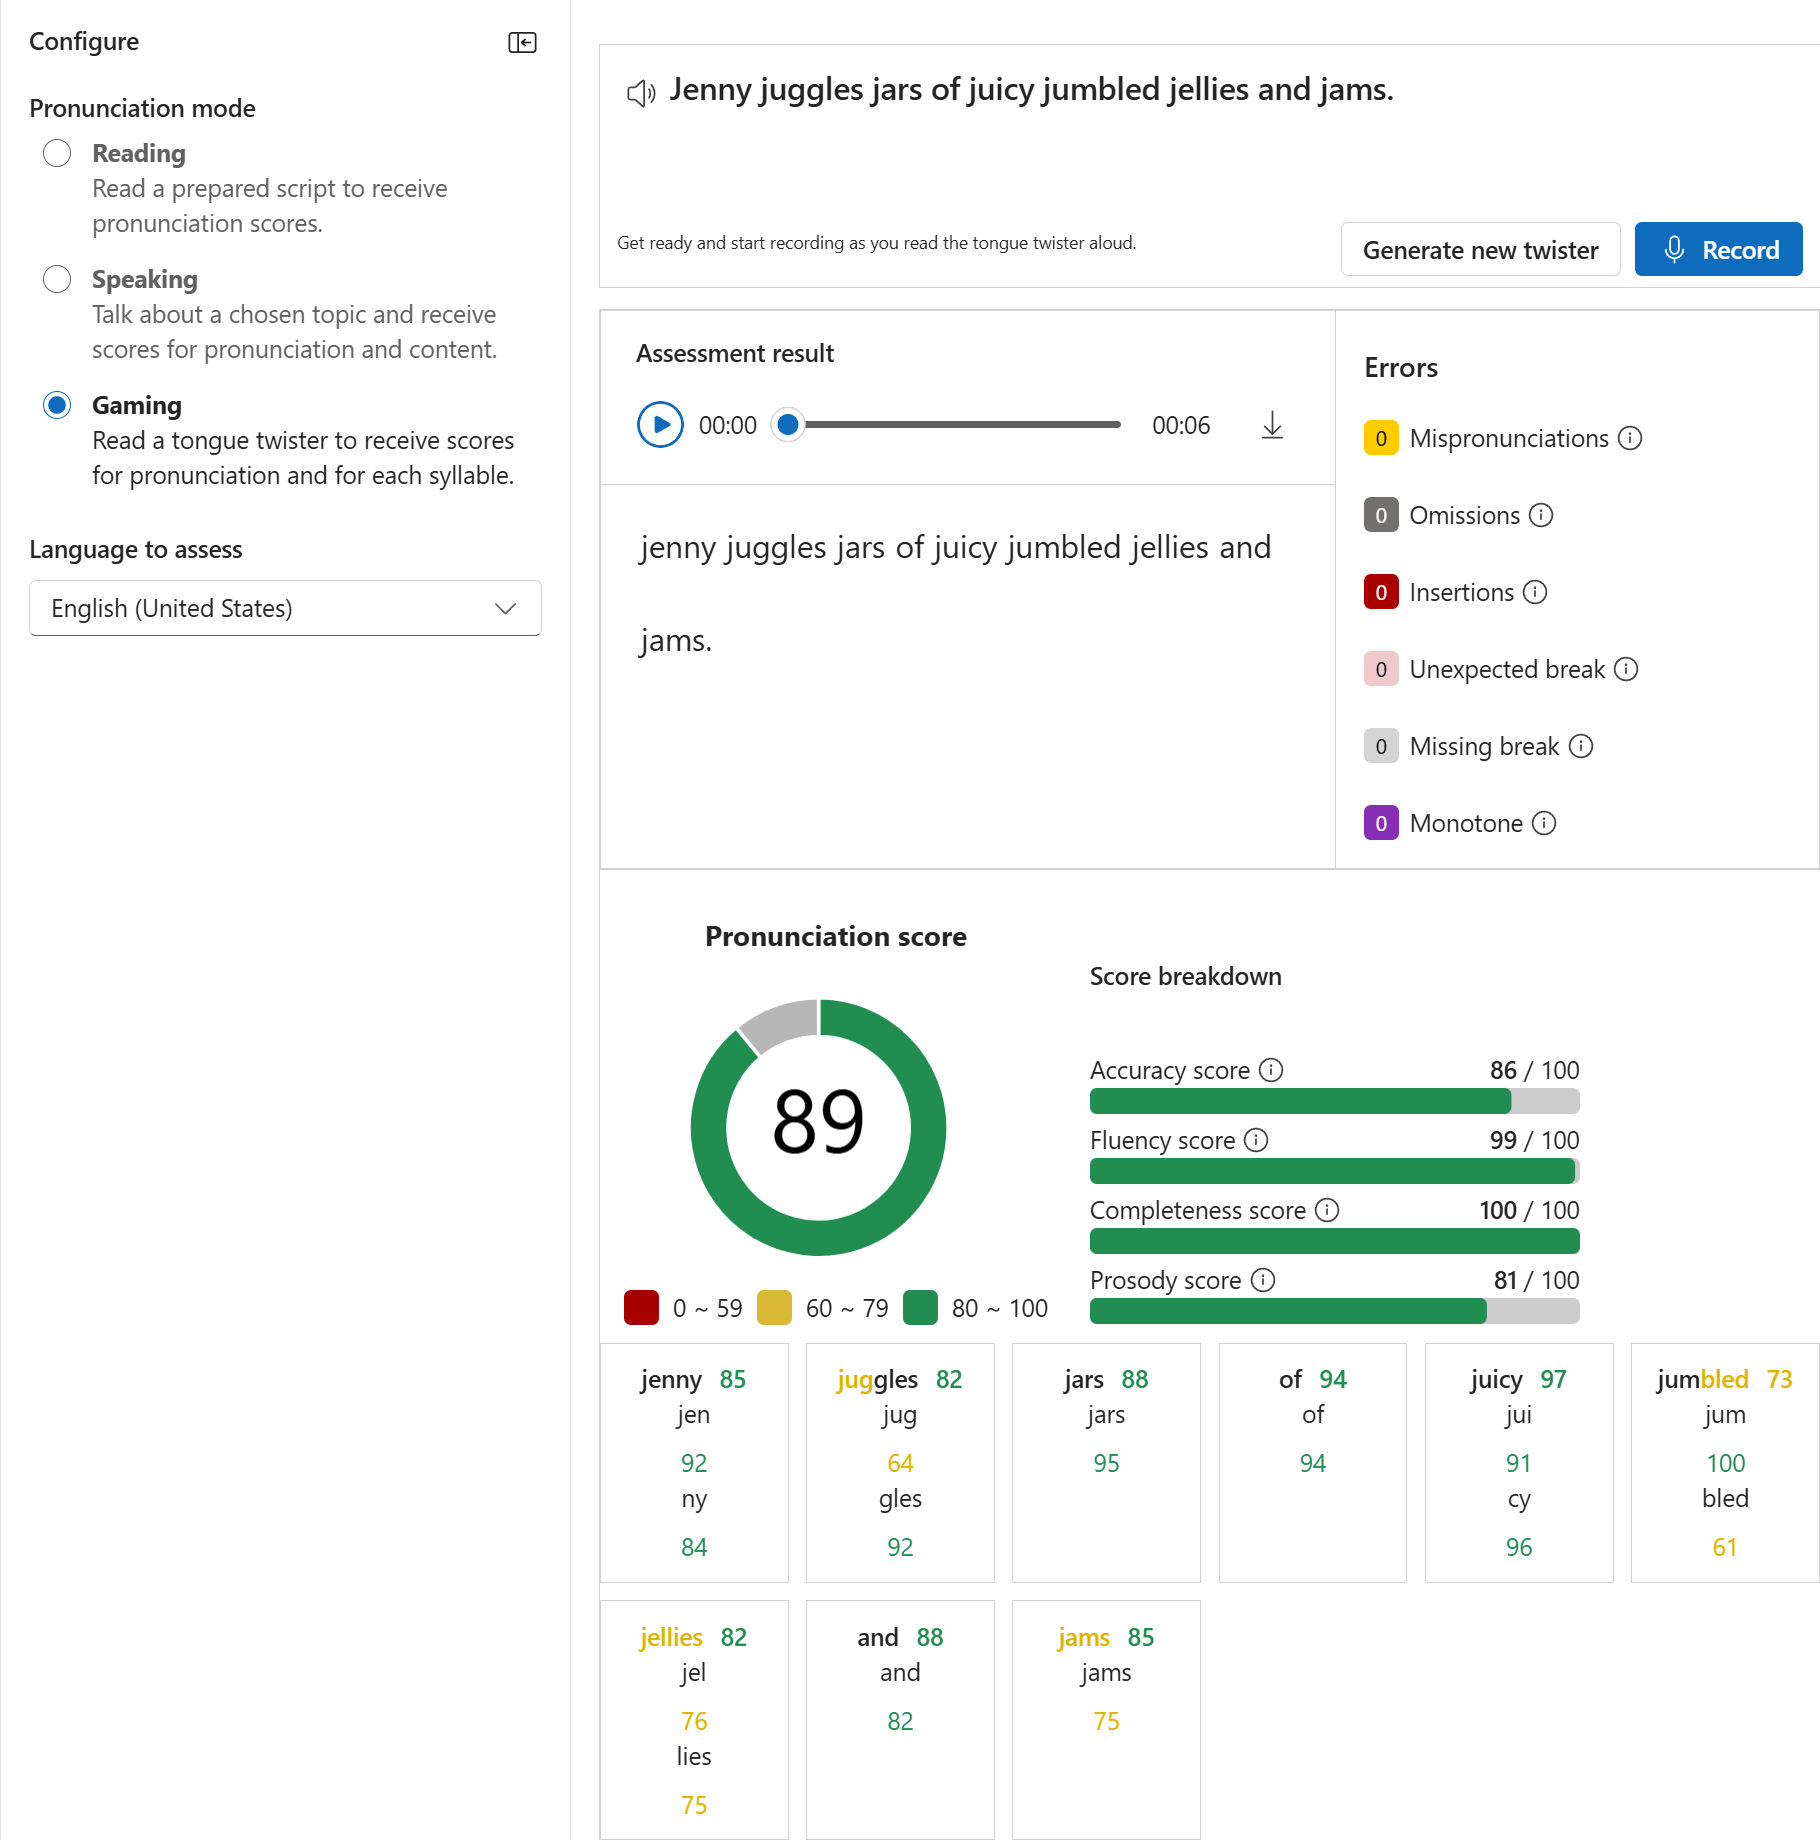Click the Fluency score progress bar
The width and height of the screenshot is (1820, 1840).
1334,1171
